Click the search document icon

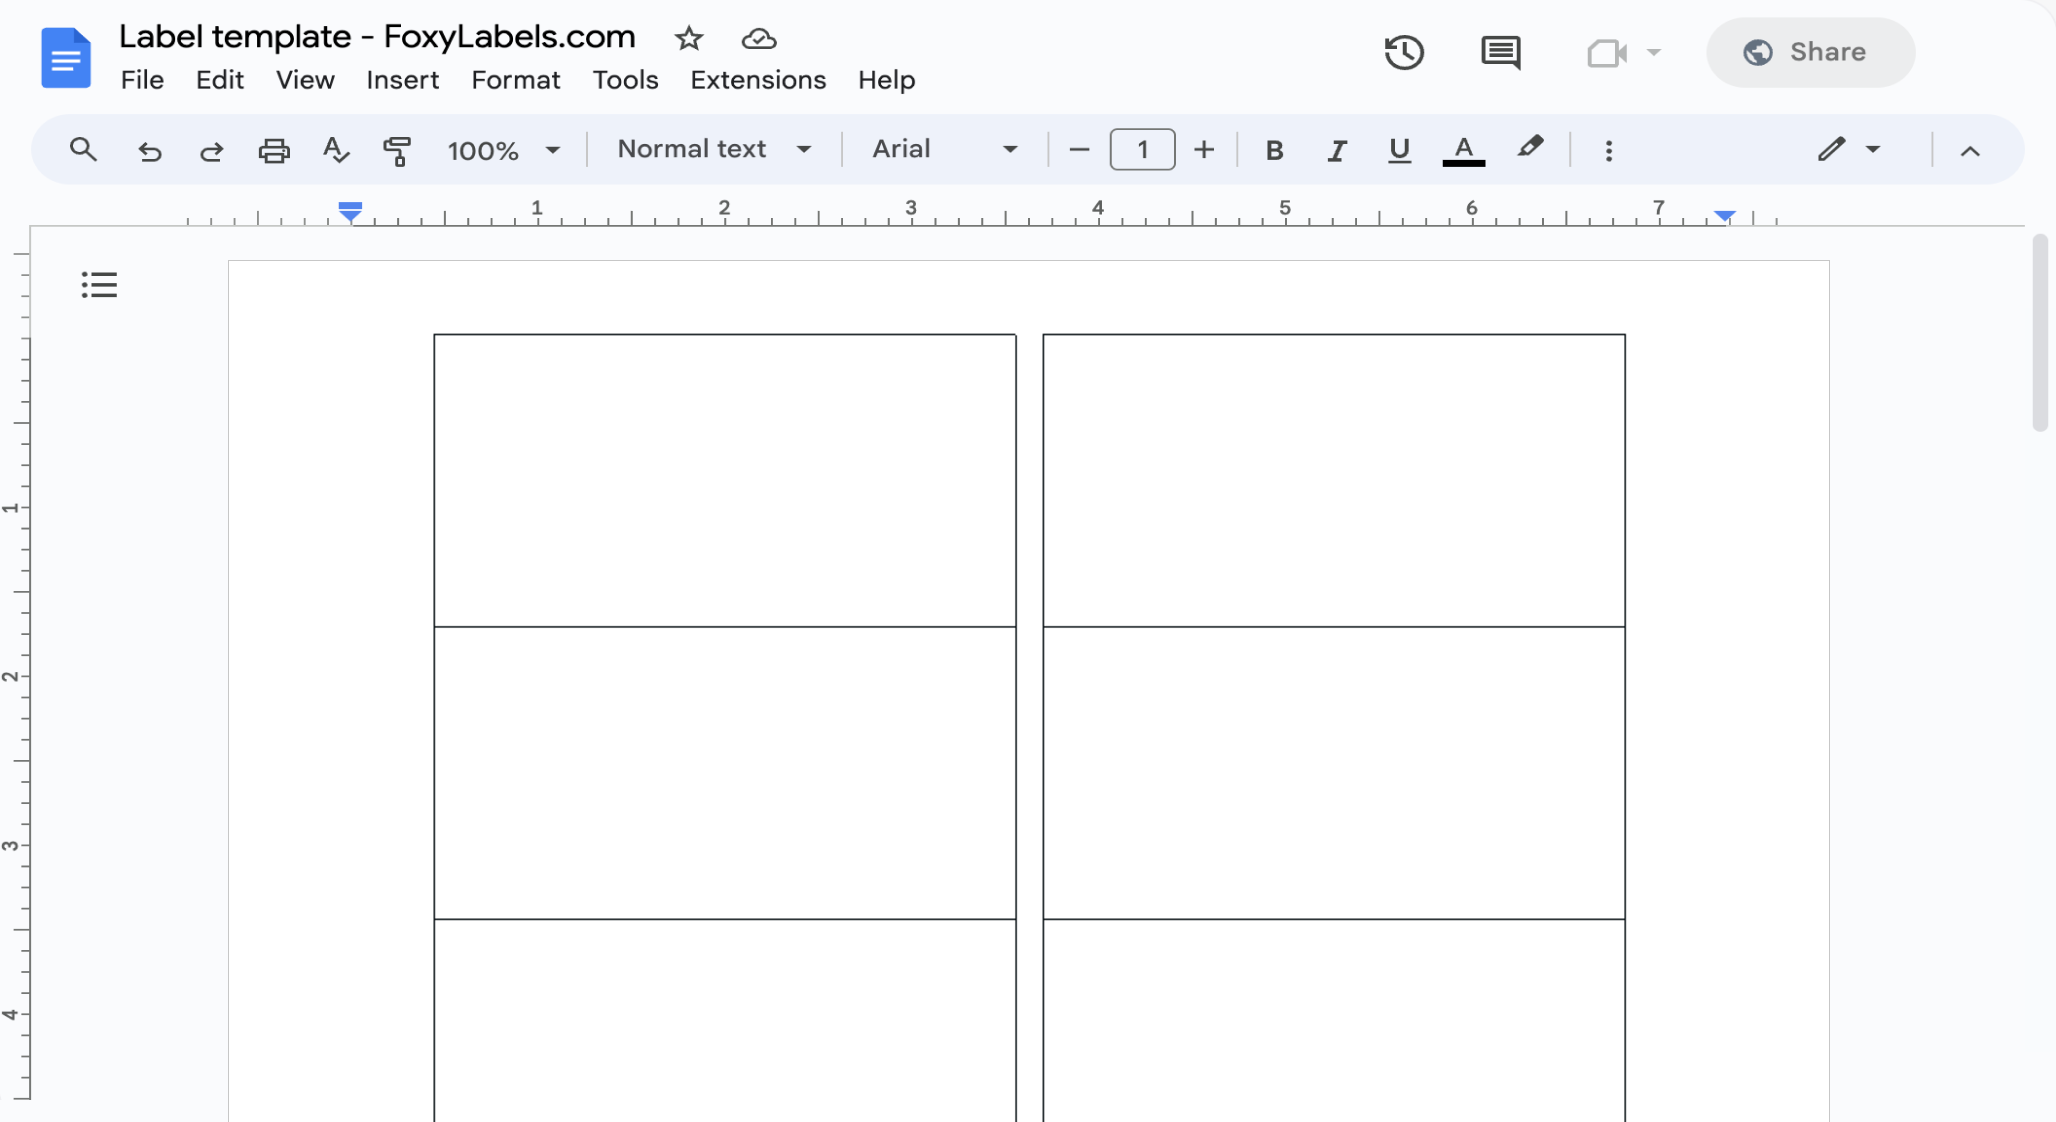pos(82,150)
